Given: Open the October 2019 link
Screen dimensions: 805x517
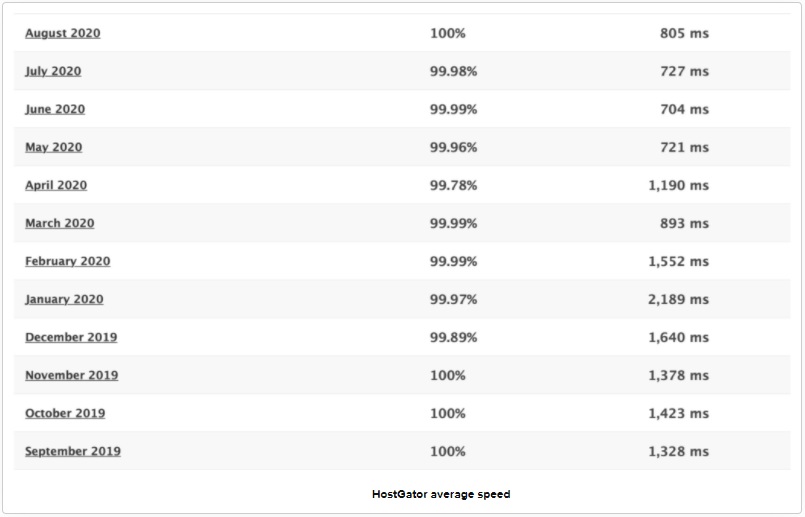Looking at the screenshot, I should pyautogui.click(x=65, y=413).
